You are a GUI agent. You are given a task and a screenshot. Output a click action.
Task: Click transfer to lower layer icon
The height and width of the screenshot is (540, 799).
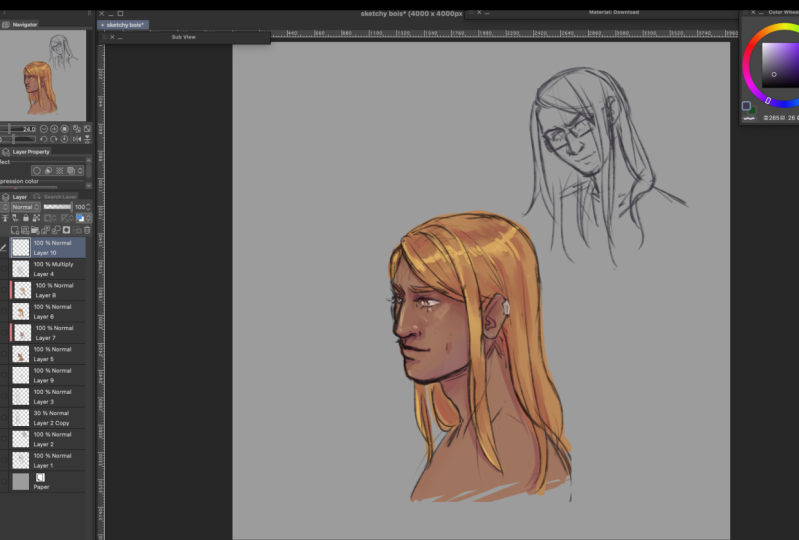coord(46,230)
